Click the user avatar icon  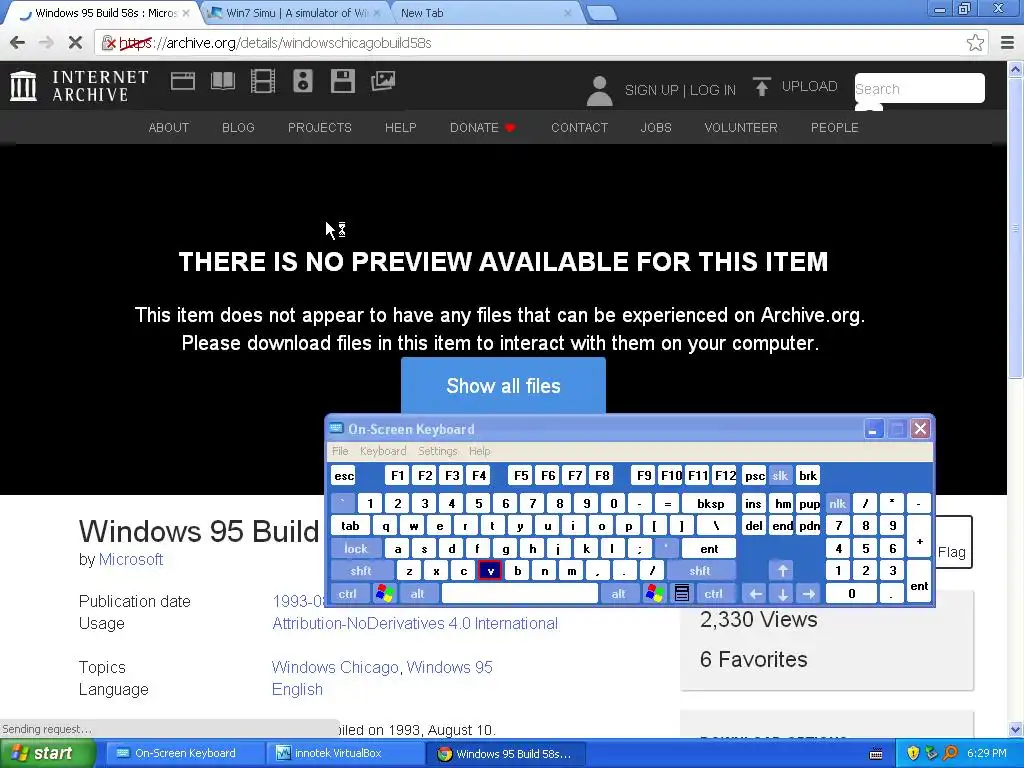[x=599, y=90]
